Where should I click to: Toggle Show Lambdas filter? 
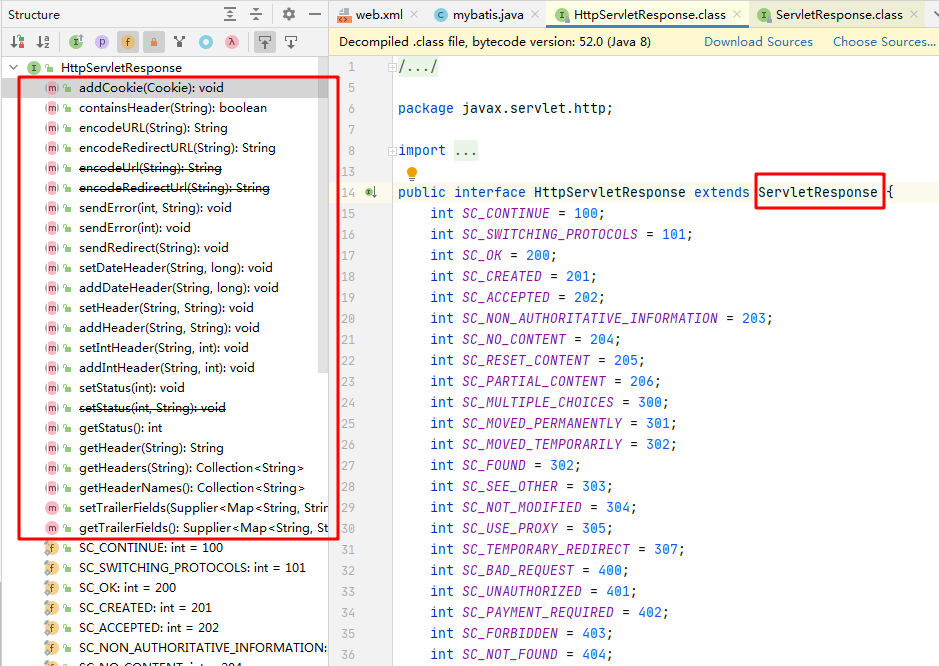click(232, 42)
